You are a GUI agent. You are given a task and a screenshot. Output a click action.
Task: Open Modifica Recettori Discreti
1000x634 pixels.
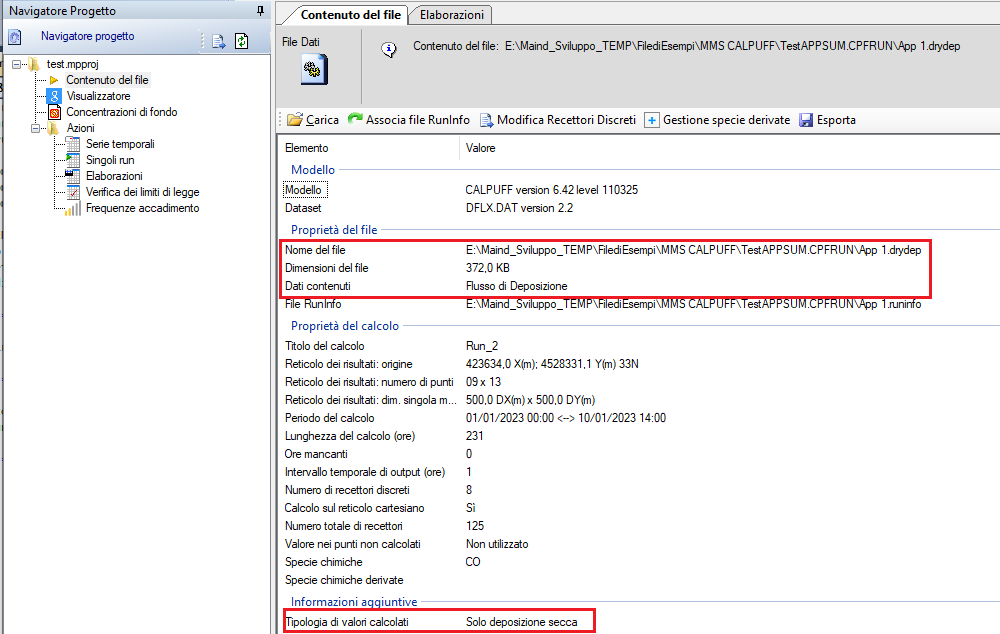pyautogui.click(x=557, y=120)
